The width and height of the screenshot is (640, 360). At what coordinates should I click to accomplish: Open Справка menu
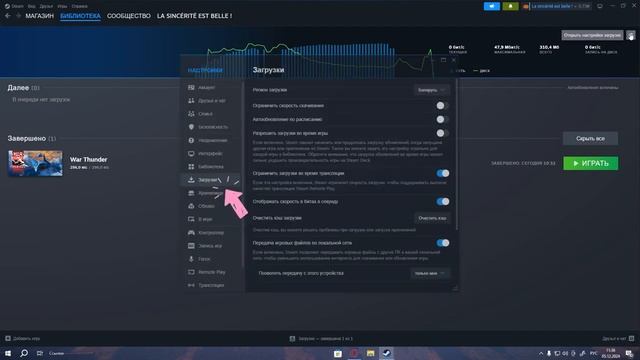click(79, 6)
